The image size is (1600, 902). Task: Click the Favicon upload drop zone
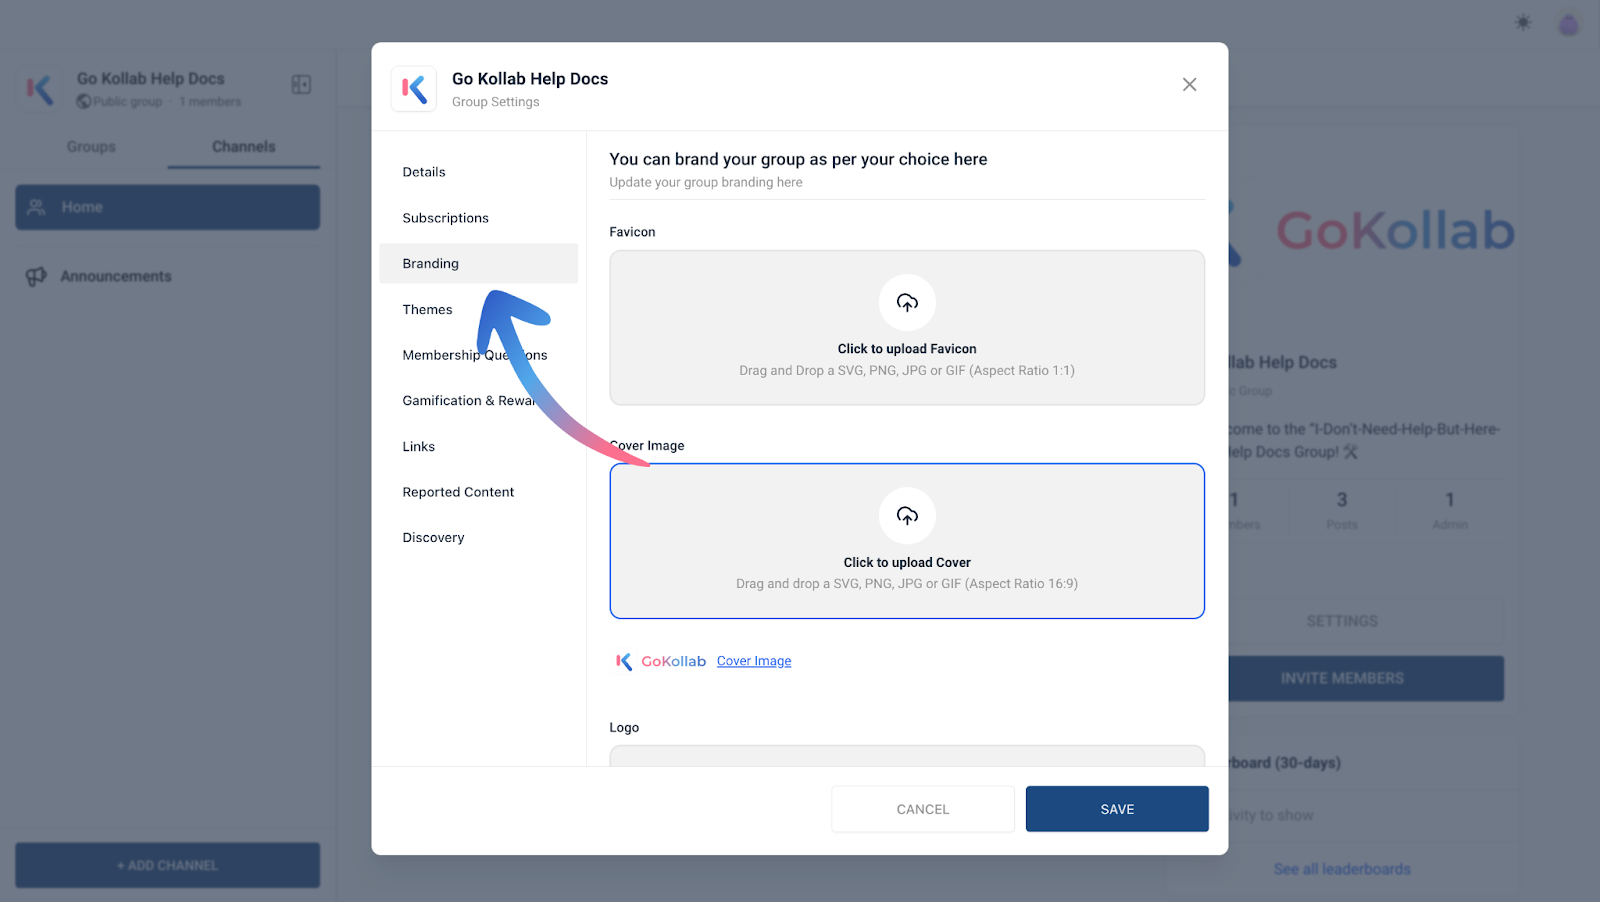pos(907,328)
